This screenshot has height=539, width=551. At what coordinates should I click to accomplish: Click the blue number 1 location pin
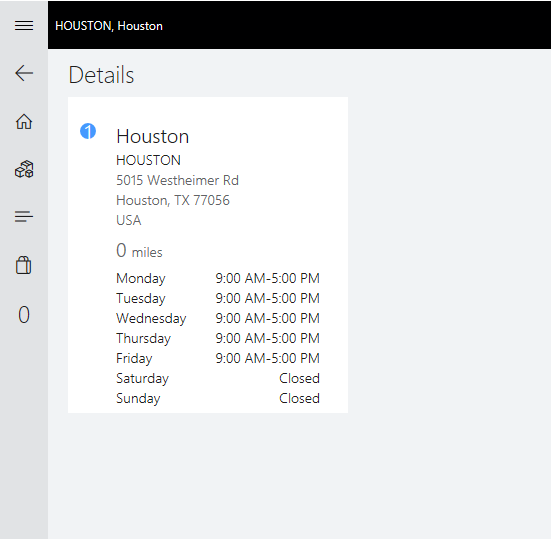[x=88, y=131]
